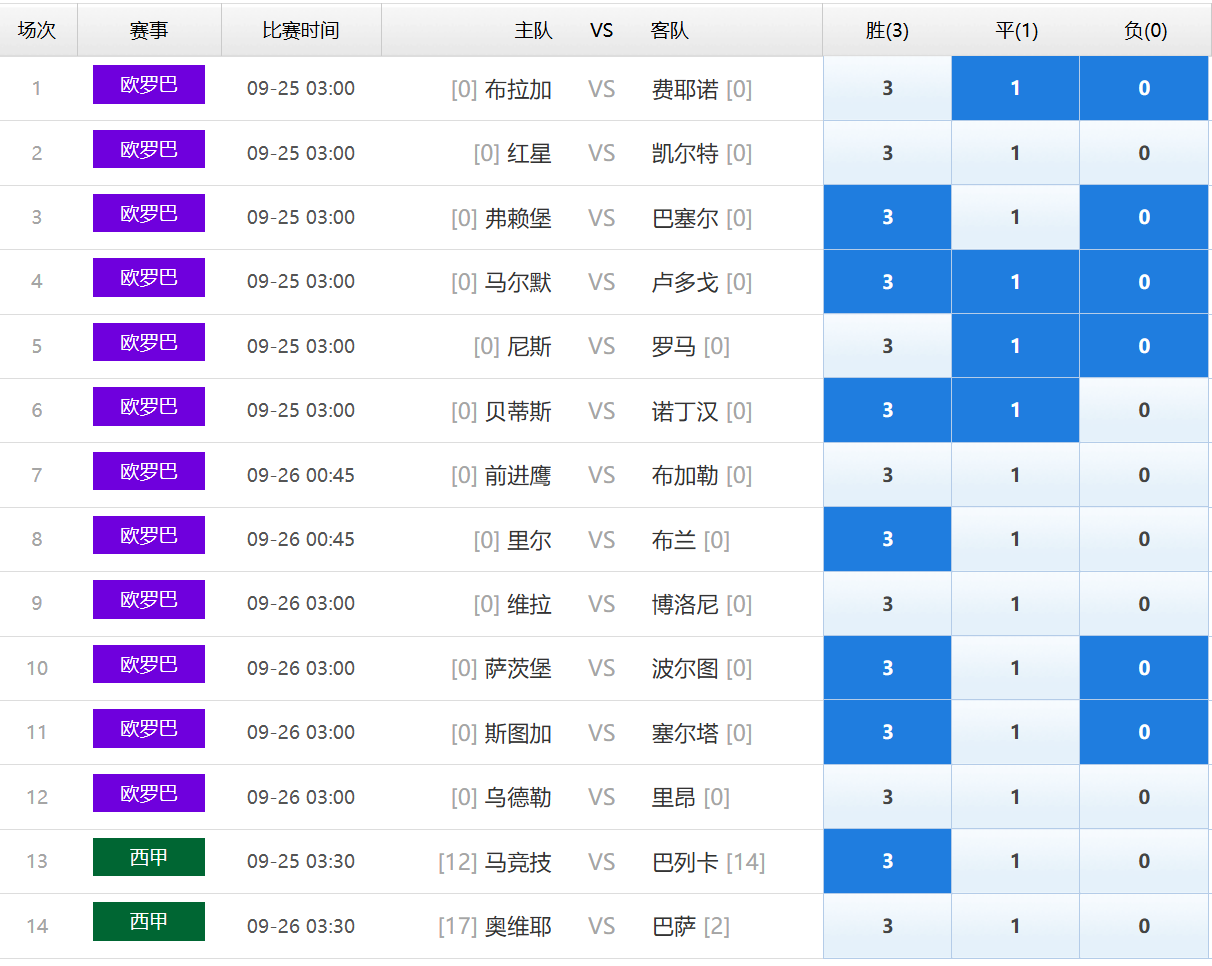Click the 西甲 badge for match 13
This screenshot has width=1212, height=966.
pyautogui.click(x=149, y=857)
